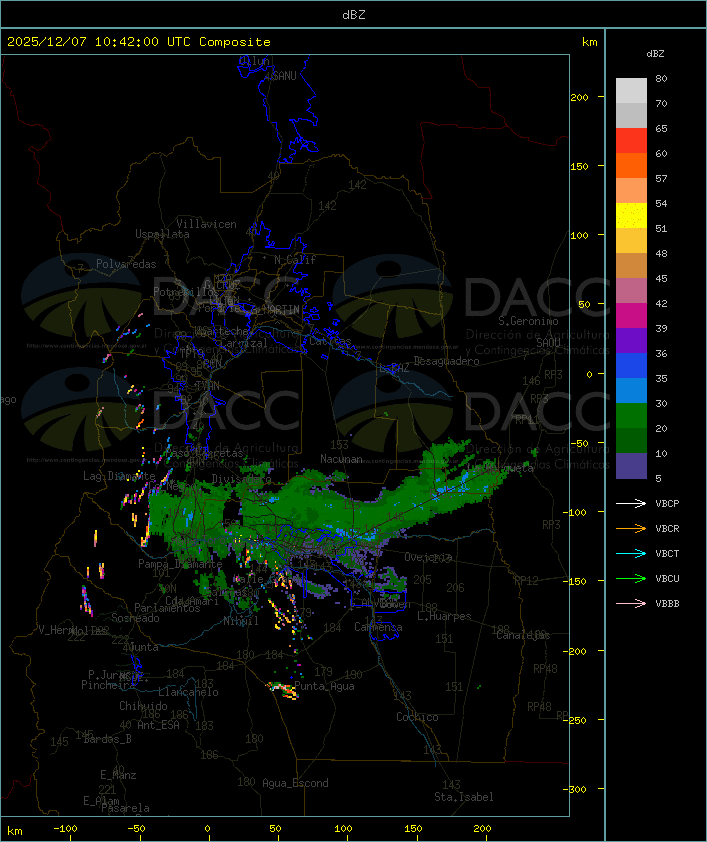Pick the dark green 10-20 dBZ swatch
This screenshot has height=842, width=707.
point(631,440)
